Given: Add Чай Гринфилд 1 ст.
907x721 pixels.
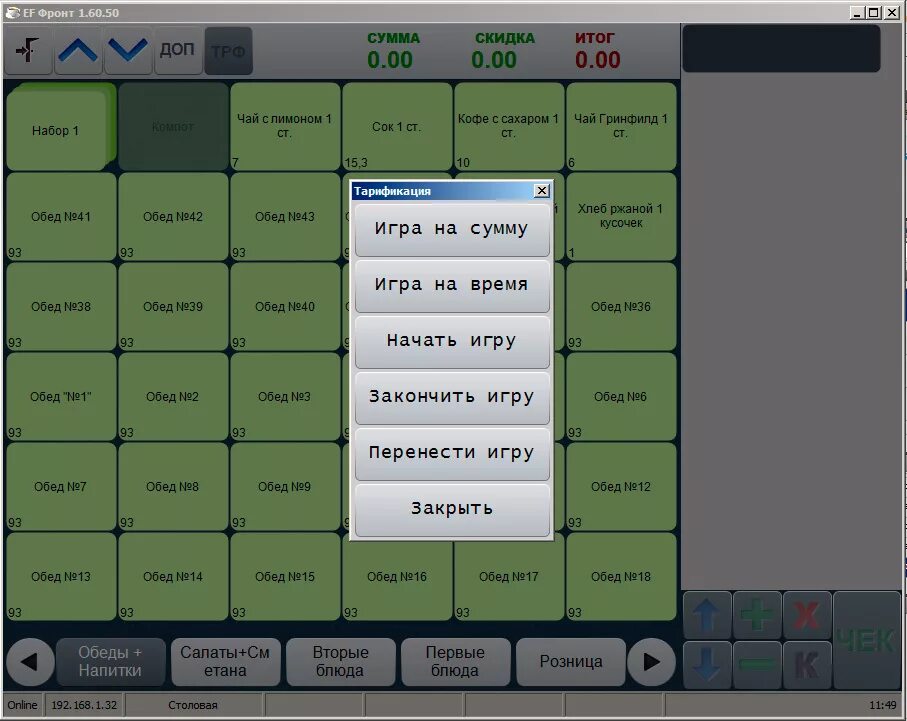Looking at the screenshot, I should (621, 127).
